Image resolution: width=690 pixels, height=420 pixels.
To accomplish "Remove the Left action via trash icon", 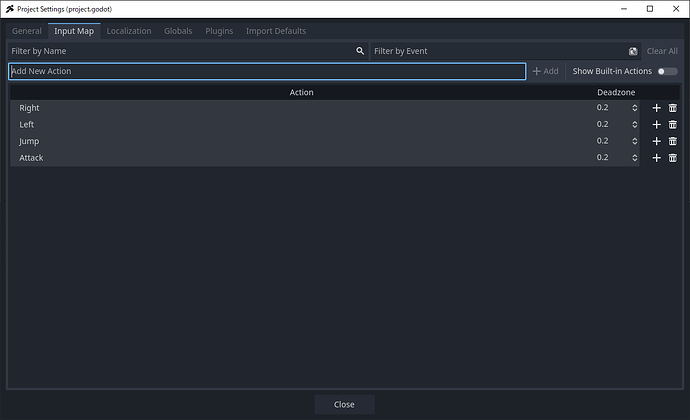I will 673,125.
